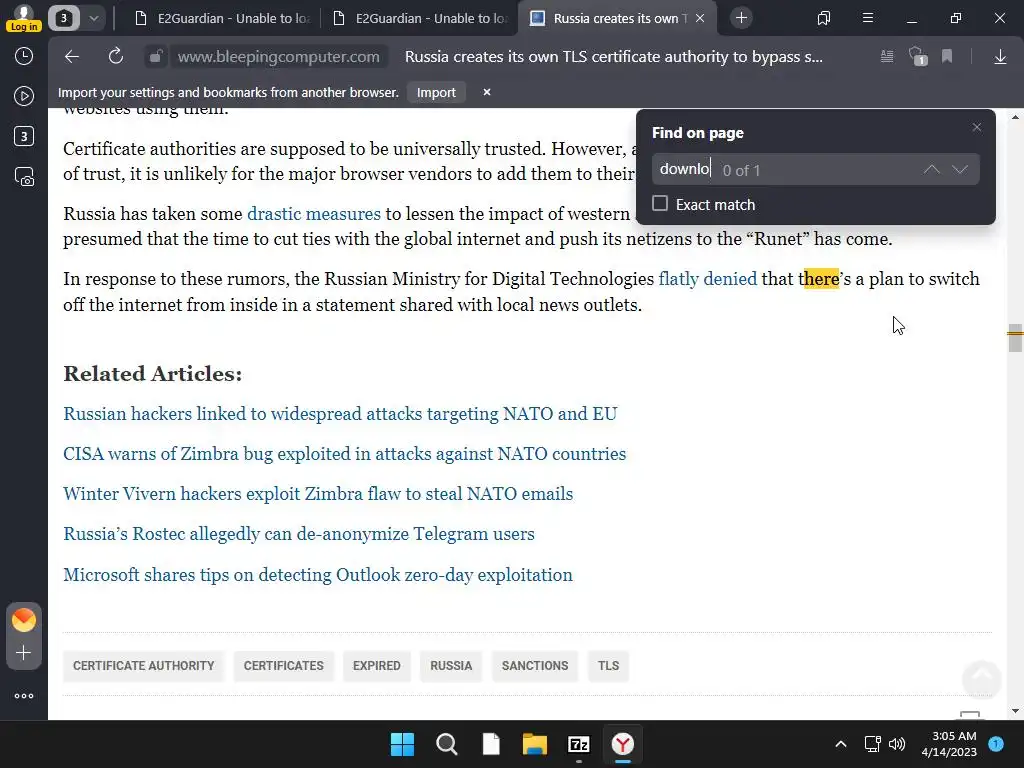The image size is (1024, 768).
Task: Open the downloads arrow icon
Action: pyautogui.click(x=1000, y=57)
